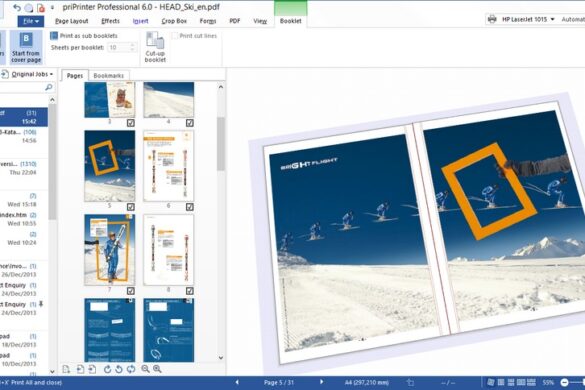Rotate page clockwise in thumbnail toolbar
Viewport: 585px width, 390px height.
pyautogui.click(x=107, y=369)
